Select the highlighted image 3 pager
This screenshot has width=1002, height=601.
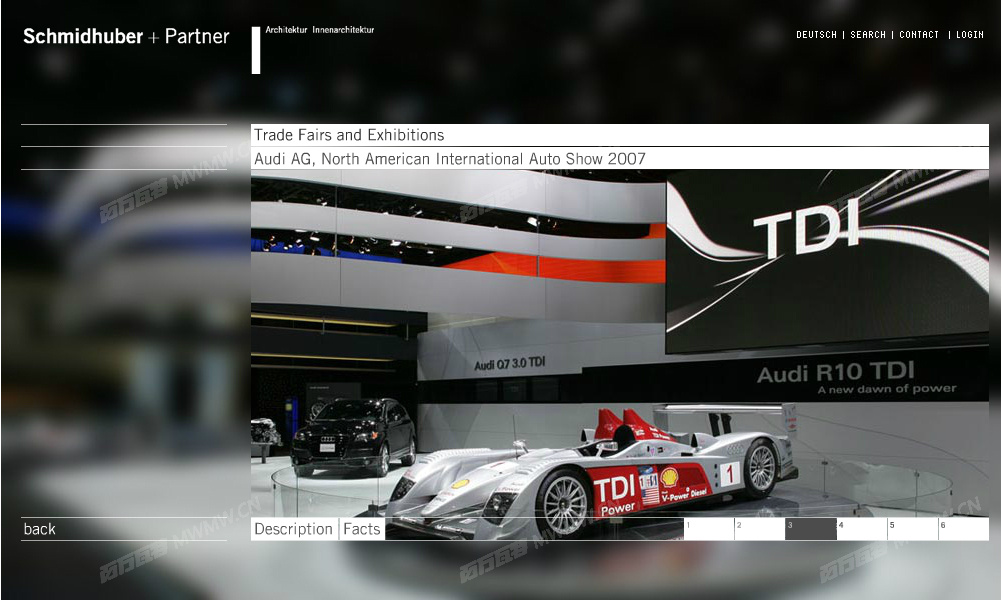coord(811,529)
